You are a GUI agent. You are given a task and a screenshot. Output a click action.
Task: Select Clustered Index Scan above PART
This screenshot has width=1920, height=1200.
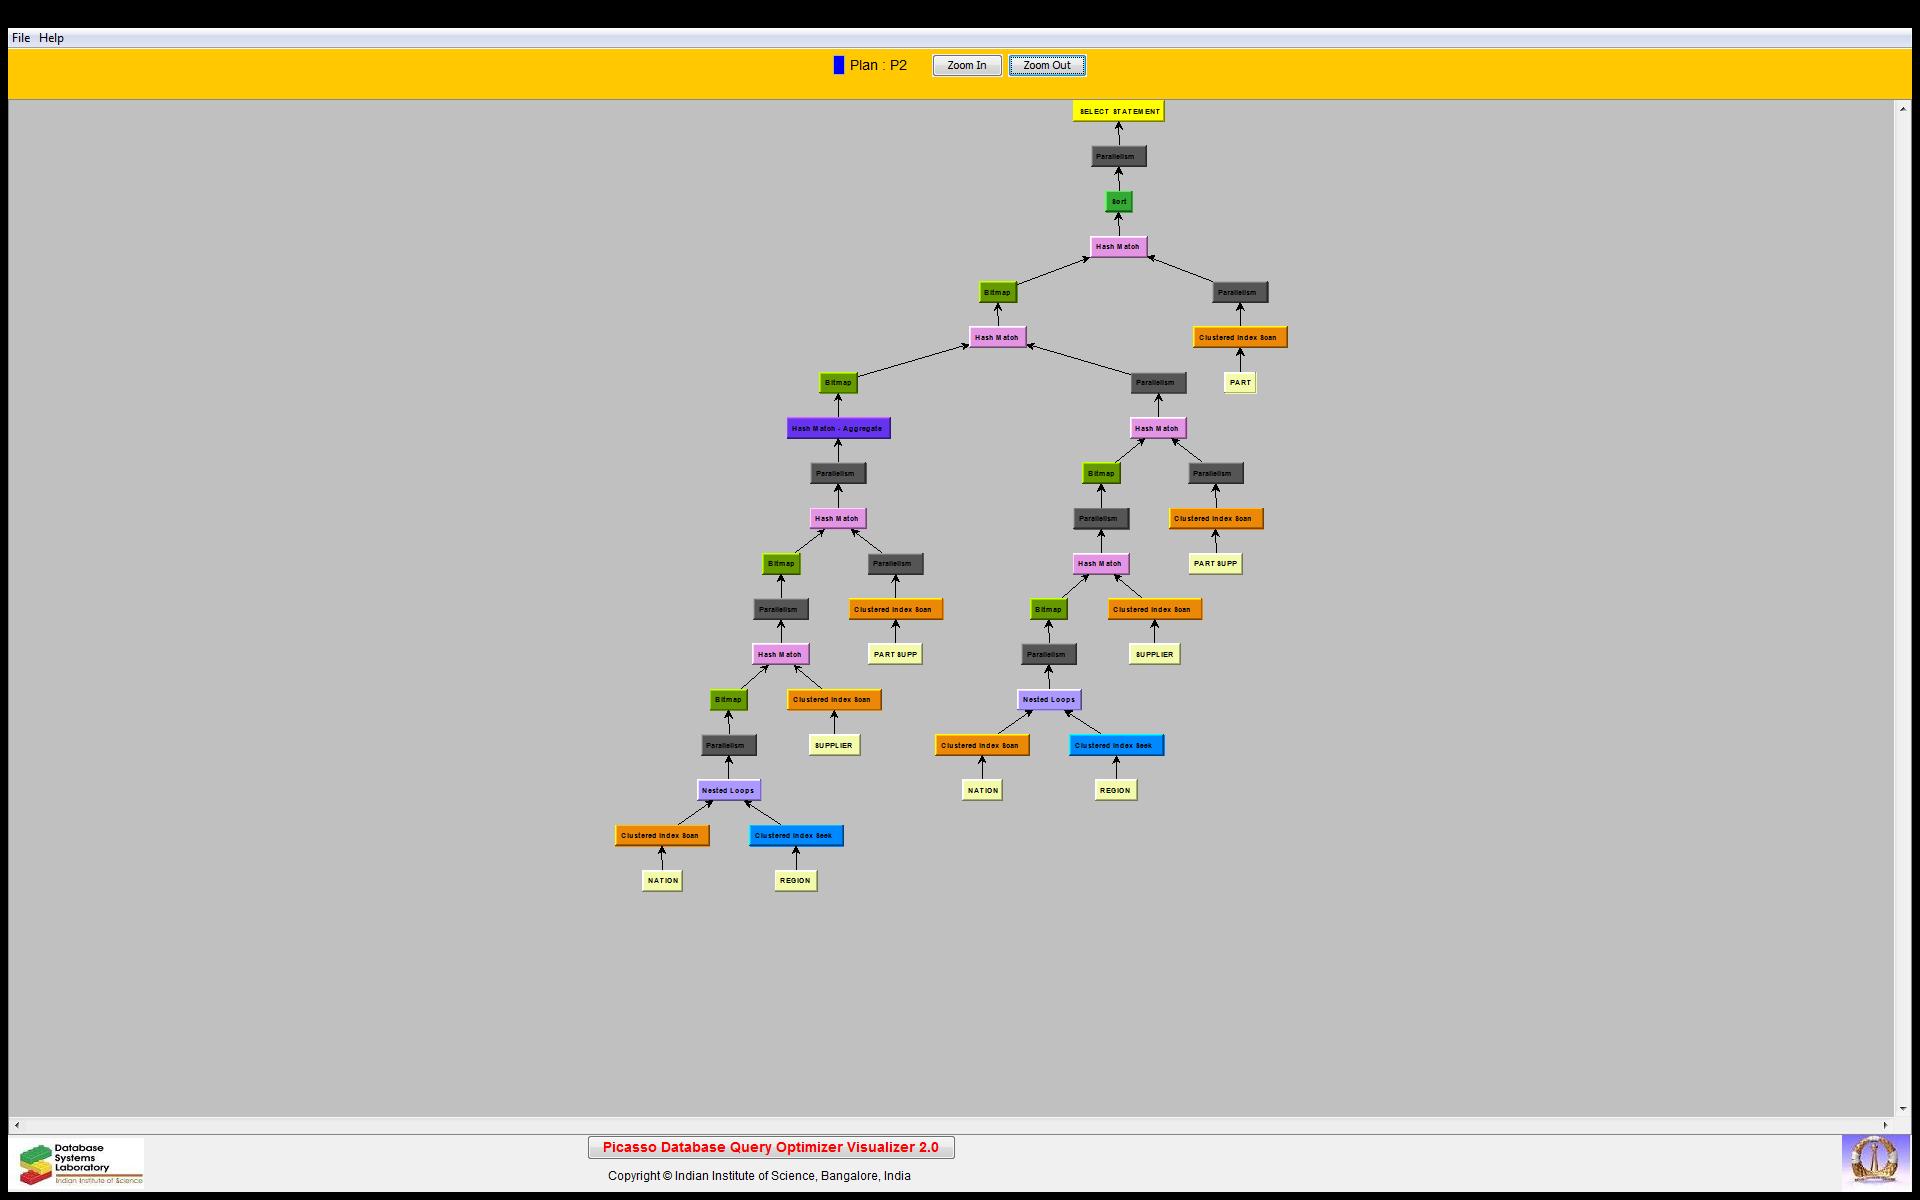pyautogui.click(x=1239, y=337)
